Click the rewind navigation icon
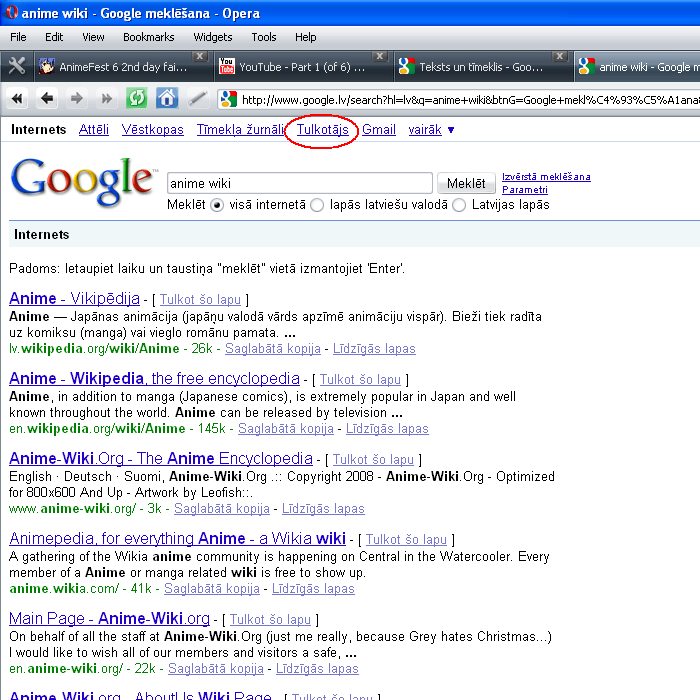 (x=17, y=98)
